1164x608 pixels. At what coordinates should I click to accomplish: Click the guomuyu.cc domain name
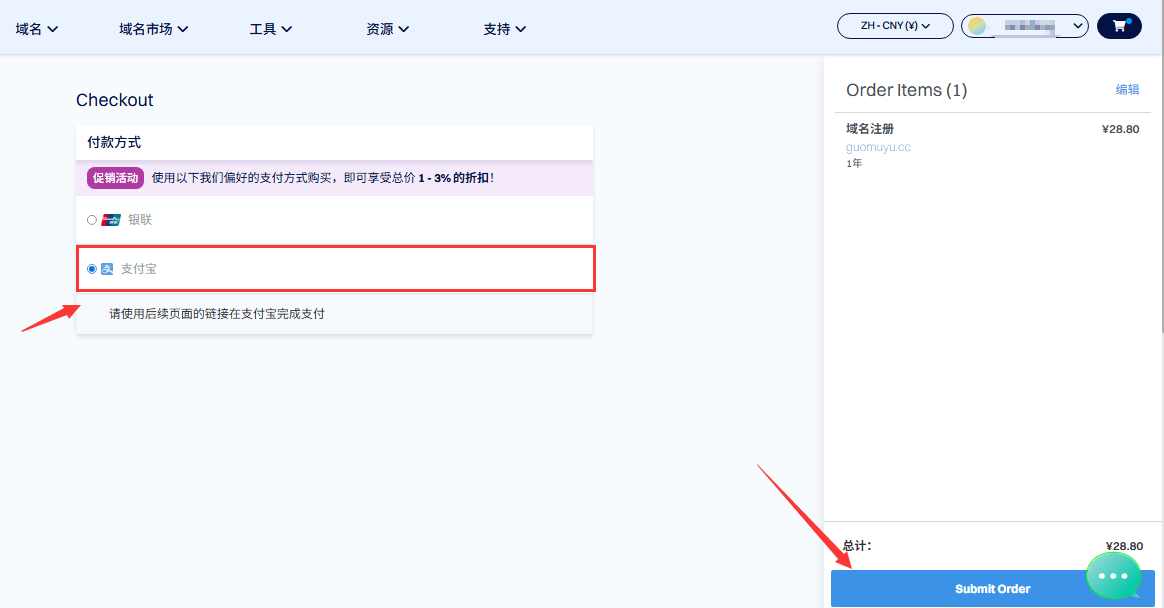(x=878, y=147)
